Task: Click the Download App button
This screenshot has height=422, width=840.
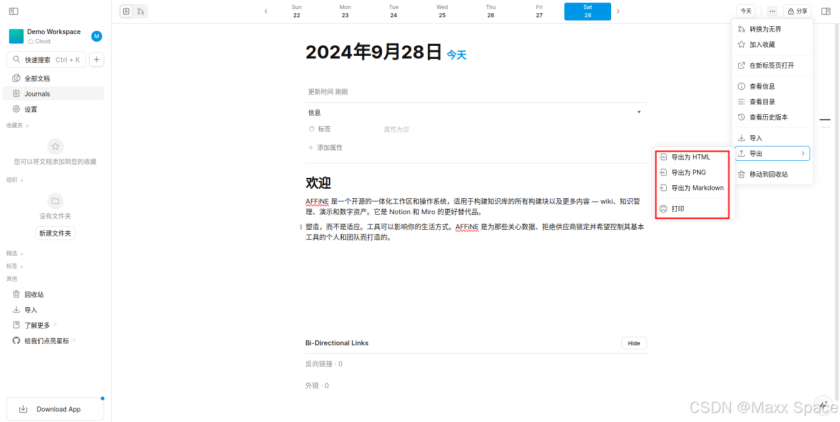Action: 55,409
